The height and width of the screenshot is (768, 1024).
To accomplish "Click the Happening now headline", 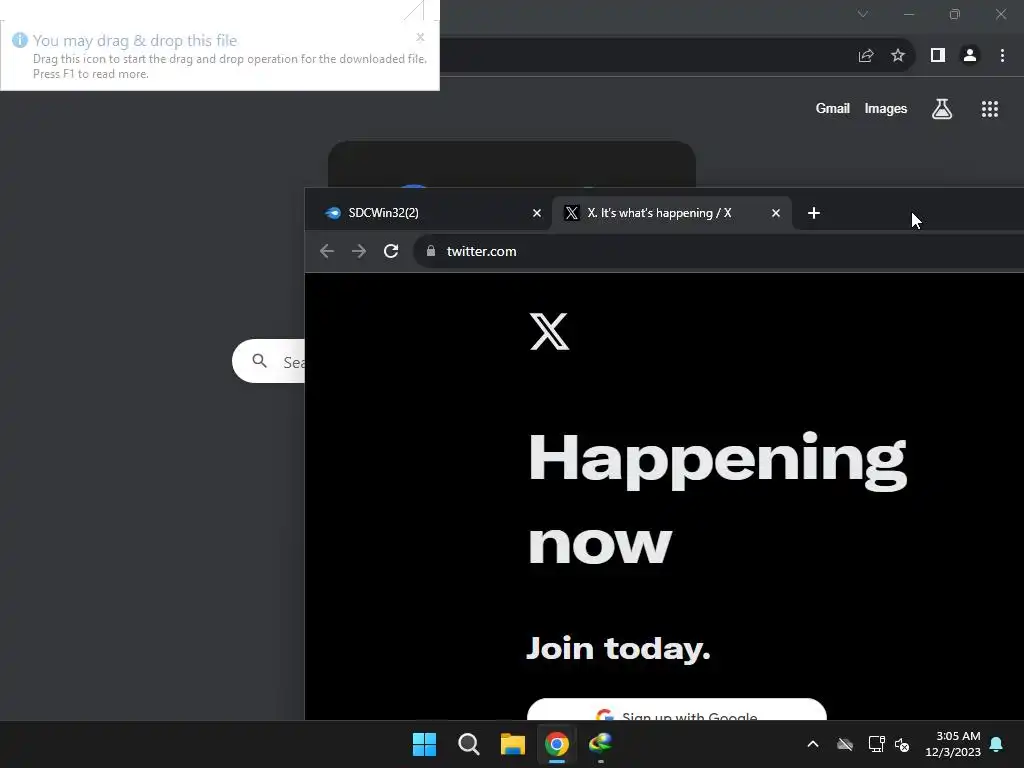I will coord(717,499).
